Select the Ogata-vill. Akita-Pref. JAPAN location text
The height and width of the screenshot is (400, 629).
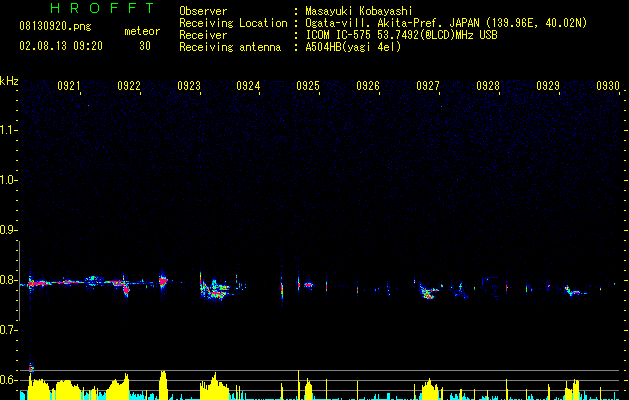[446, 23]
